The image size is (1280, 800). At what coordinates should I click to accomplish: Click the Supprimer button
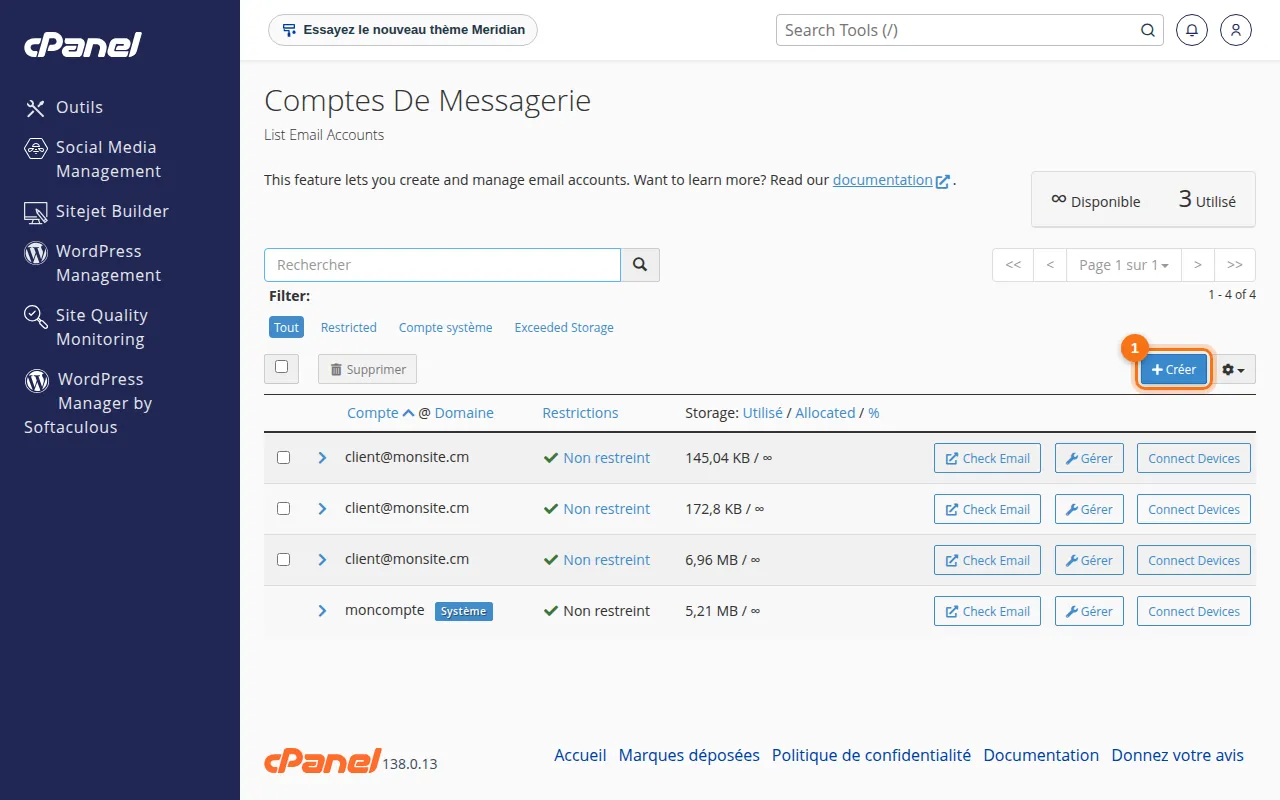point(367,369)
